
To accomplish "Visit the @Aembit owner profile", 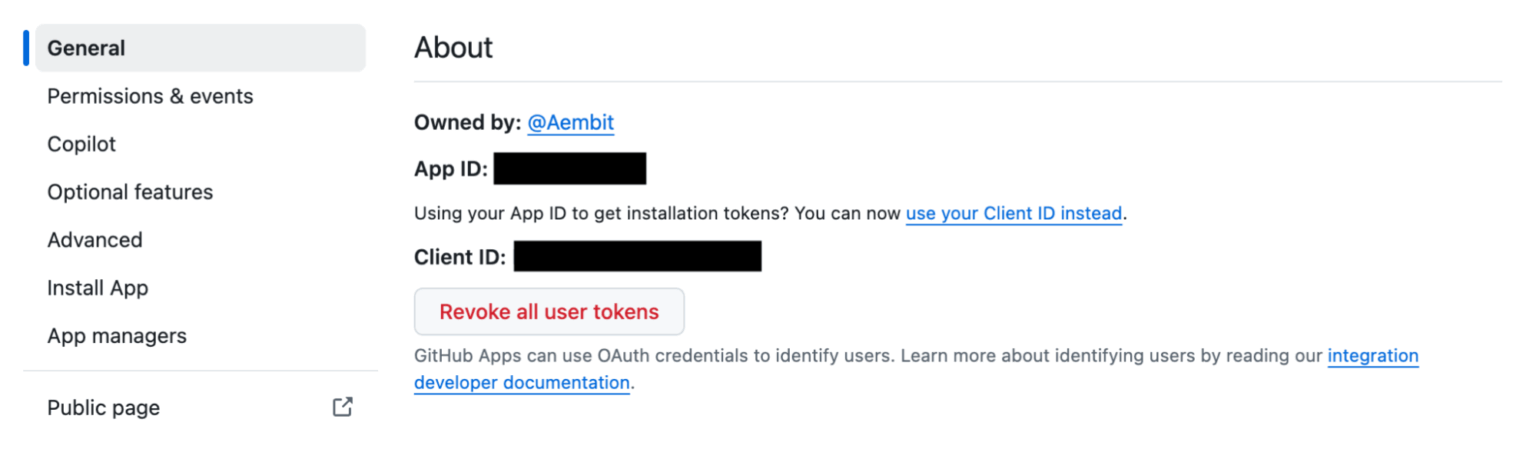I will (570, 123).
